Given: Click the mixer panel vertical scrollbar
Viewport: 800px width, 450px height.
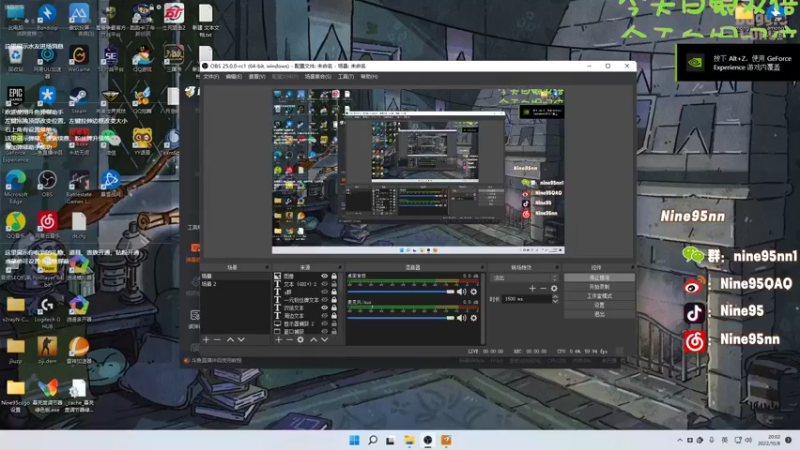Looking at the screenshot, I should [483, 308].
